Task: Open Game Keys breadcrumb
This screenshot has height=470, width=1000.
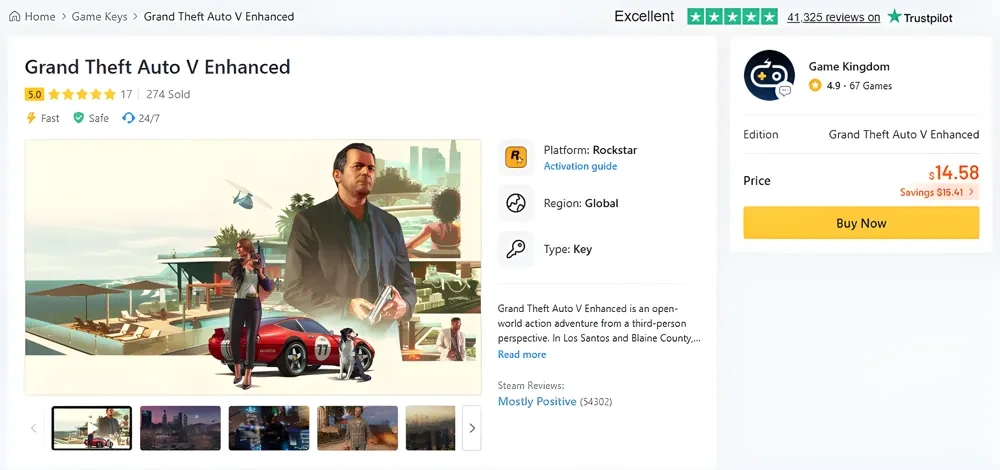Action: (98, 17)
